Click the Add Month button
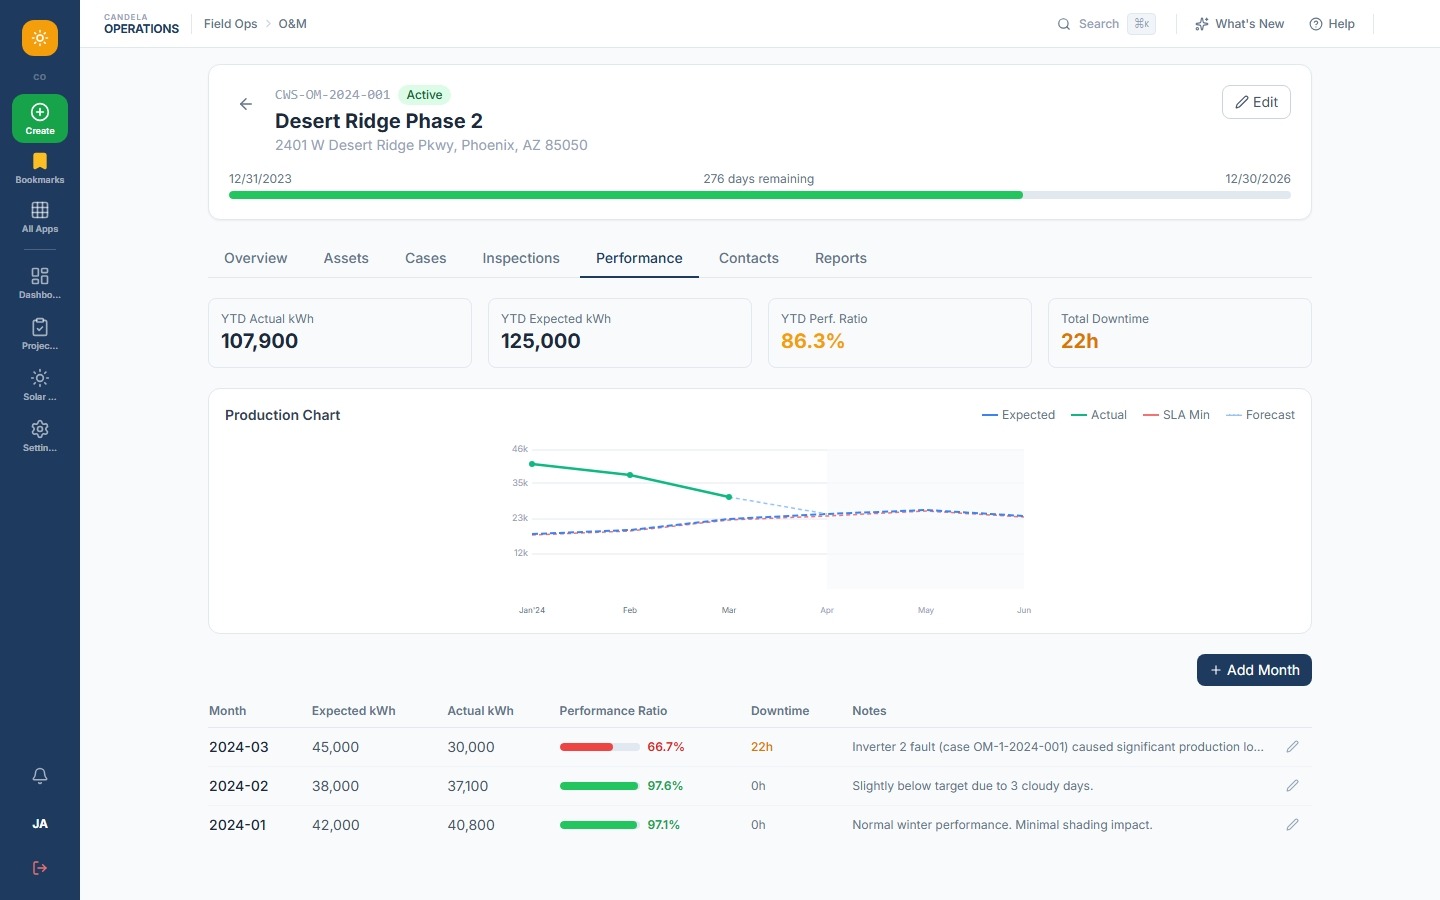Viewport: 1440px width, 900px height. click(x=1254, y=670)
